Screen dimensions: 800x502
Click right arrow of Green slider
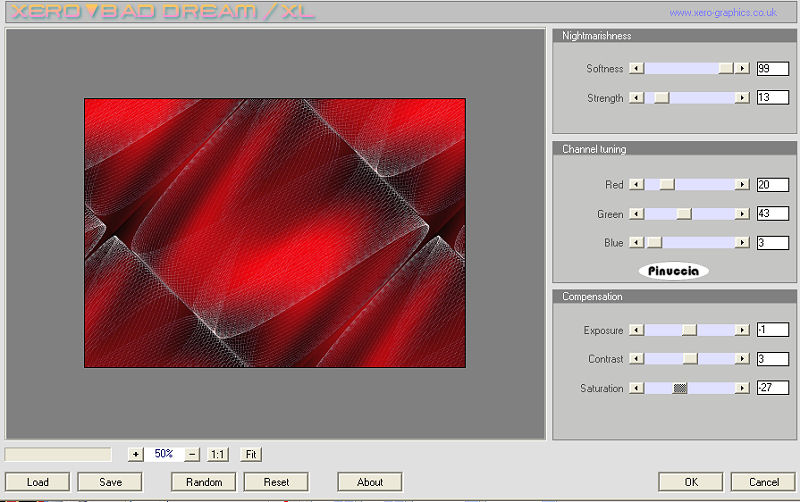742,214
